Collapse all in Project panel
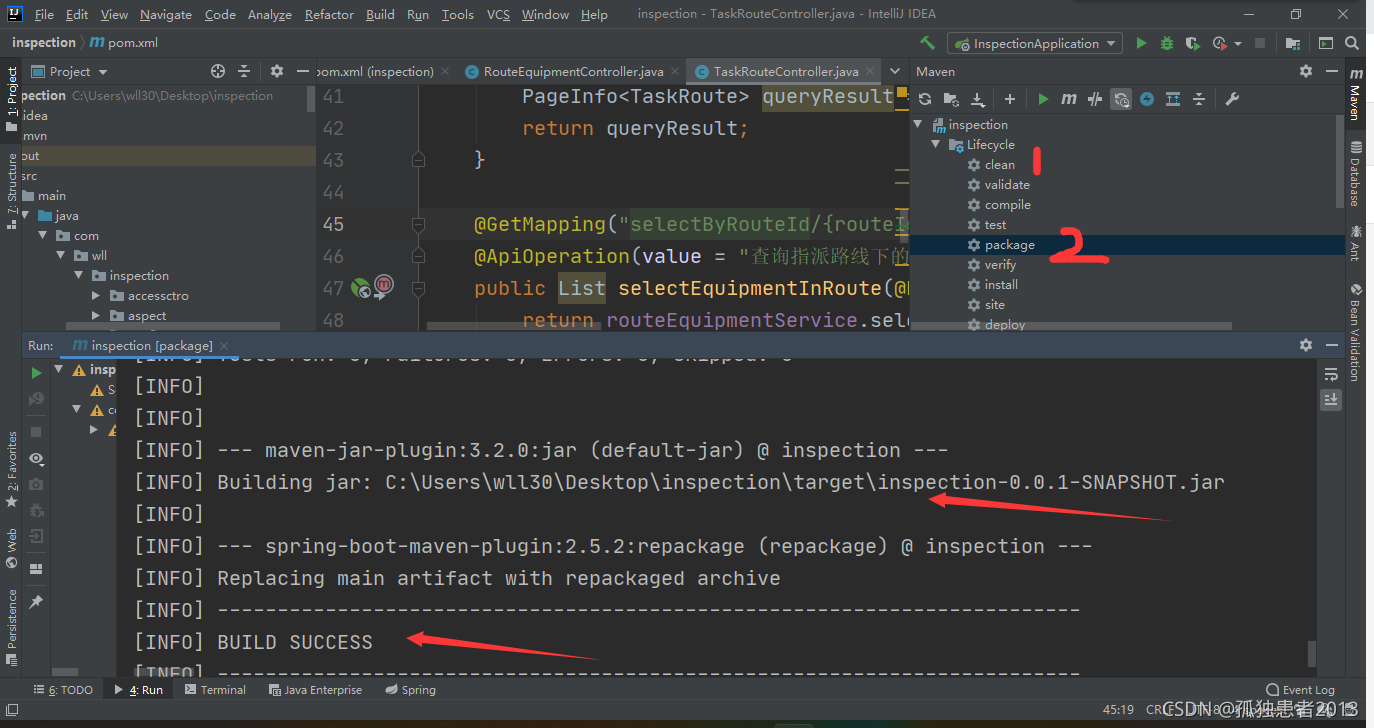1374x728 pixels. [244, 71]
